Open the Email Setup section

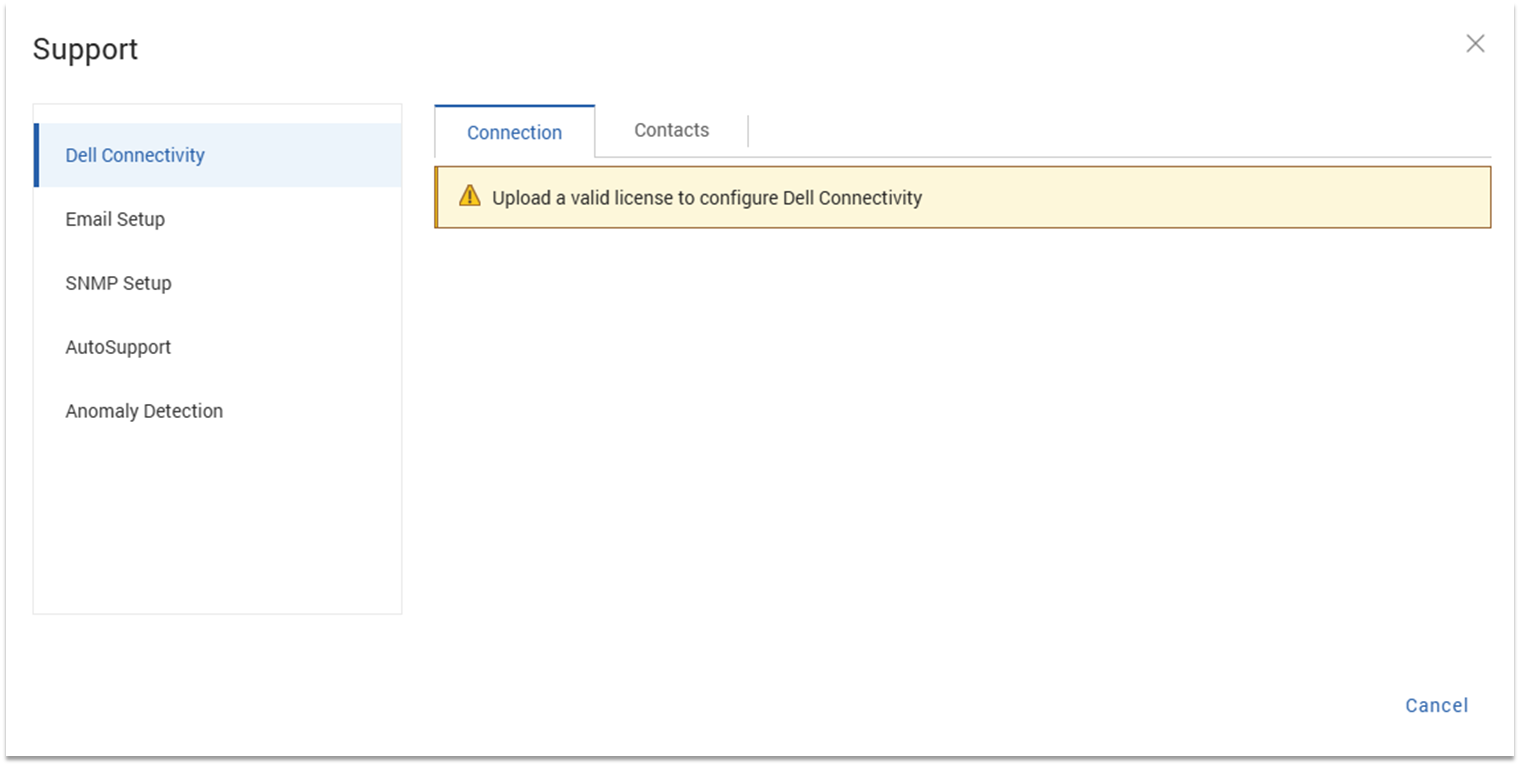tap(218, 219)
